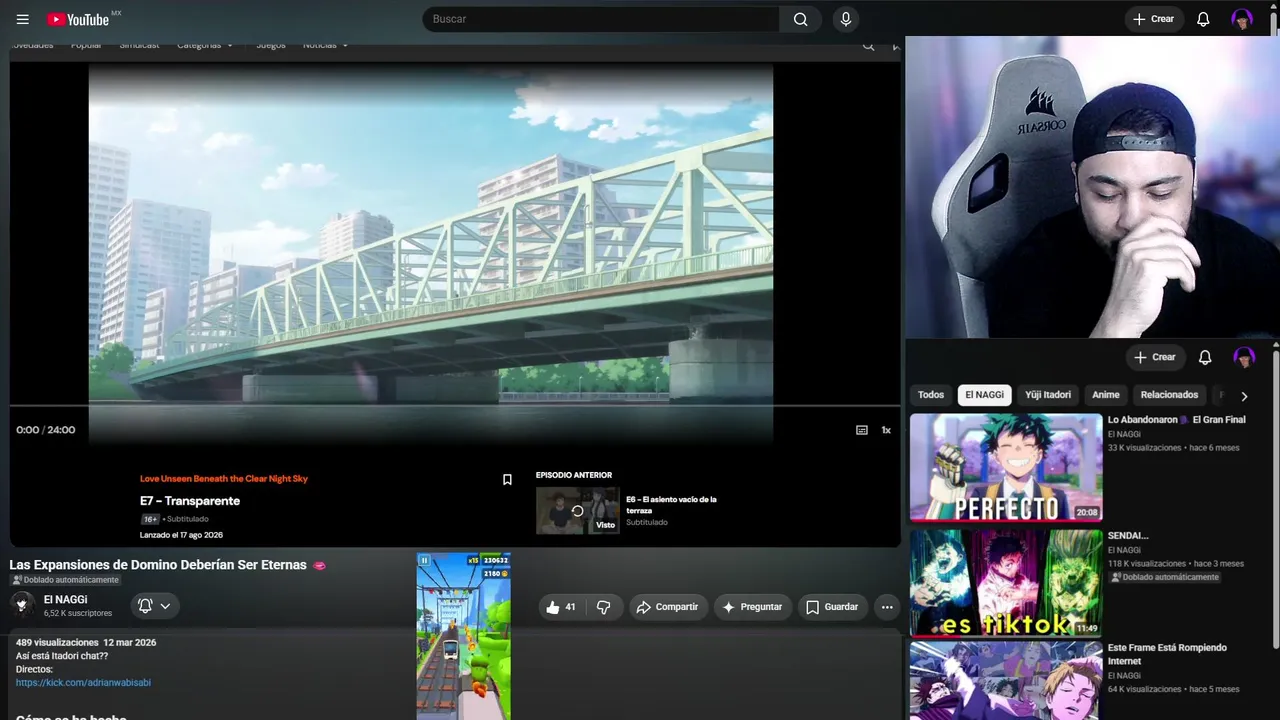This screenshot has width=1280, height=720.
Task: Click the 'Doblado automáticamente' label under SENDAI
Action: (1164, 577)
